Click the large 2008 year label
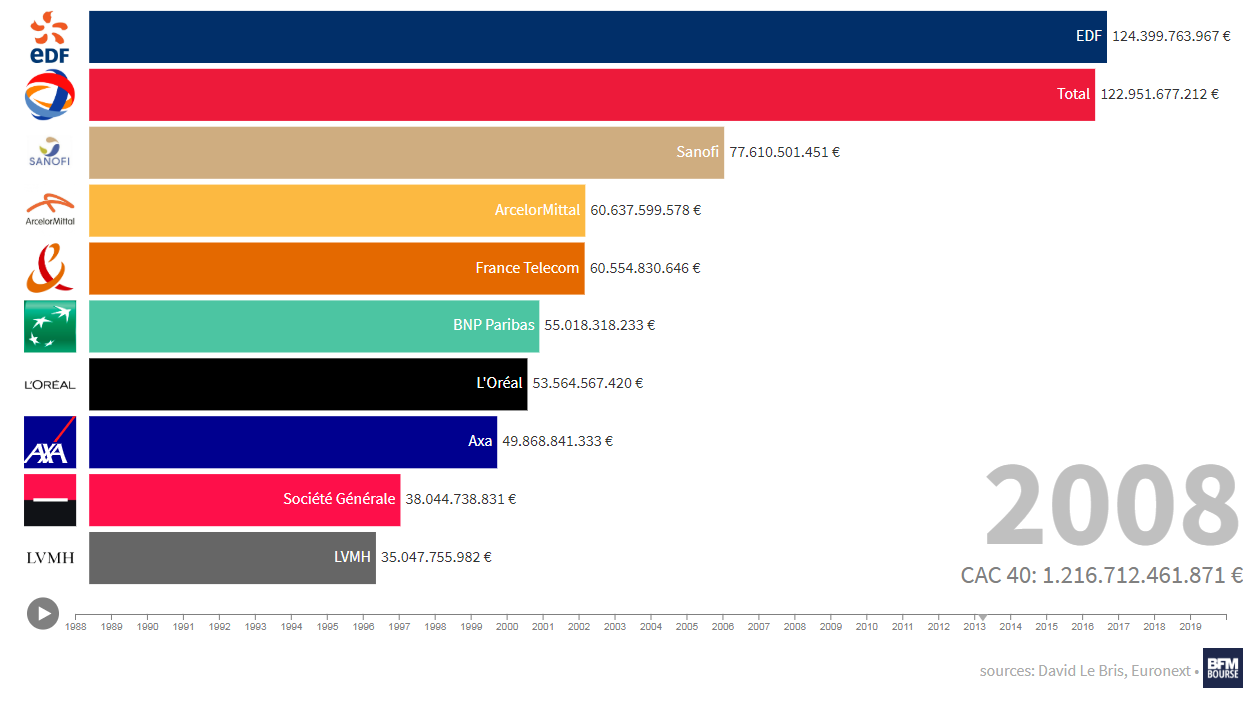This screenshot has width=1248, height=702. tap(1112, 507)
